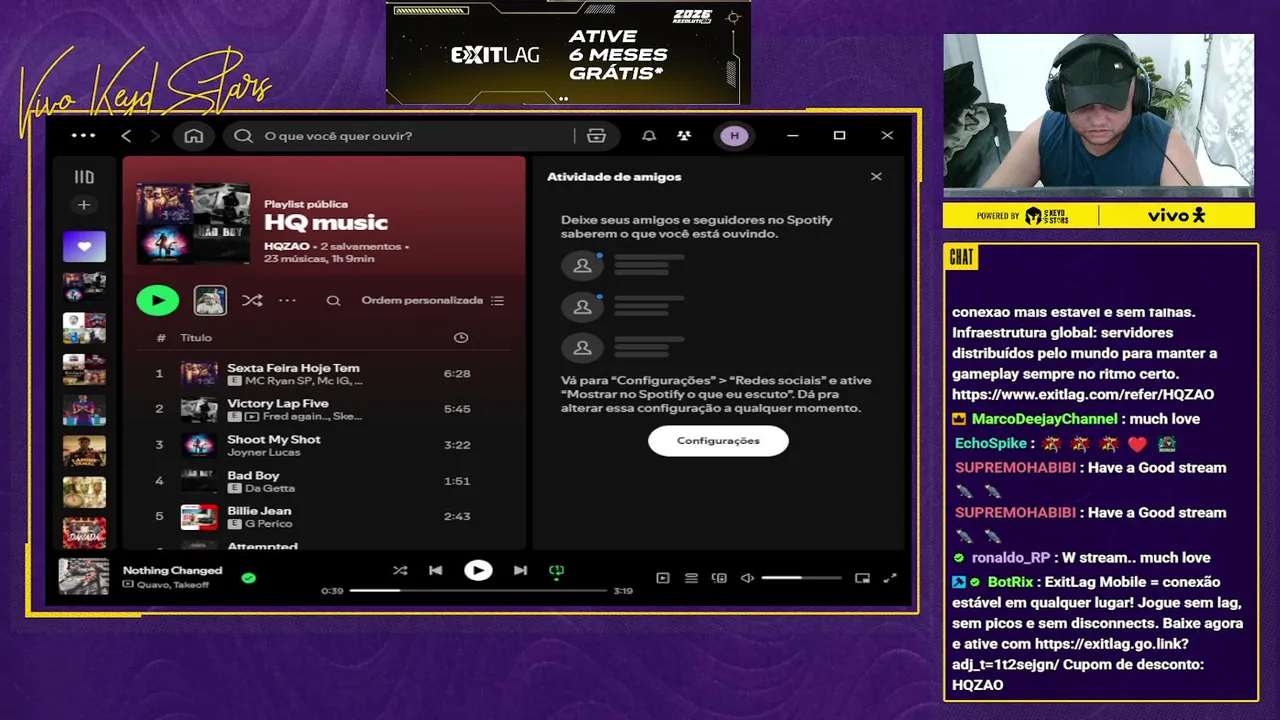The height and width of the screenshot is (720, 1280).
Task: Click the duration clock column header
Action: click(461, 338)
